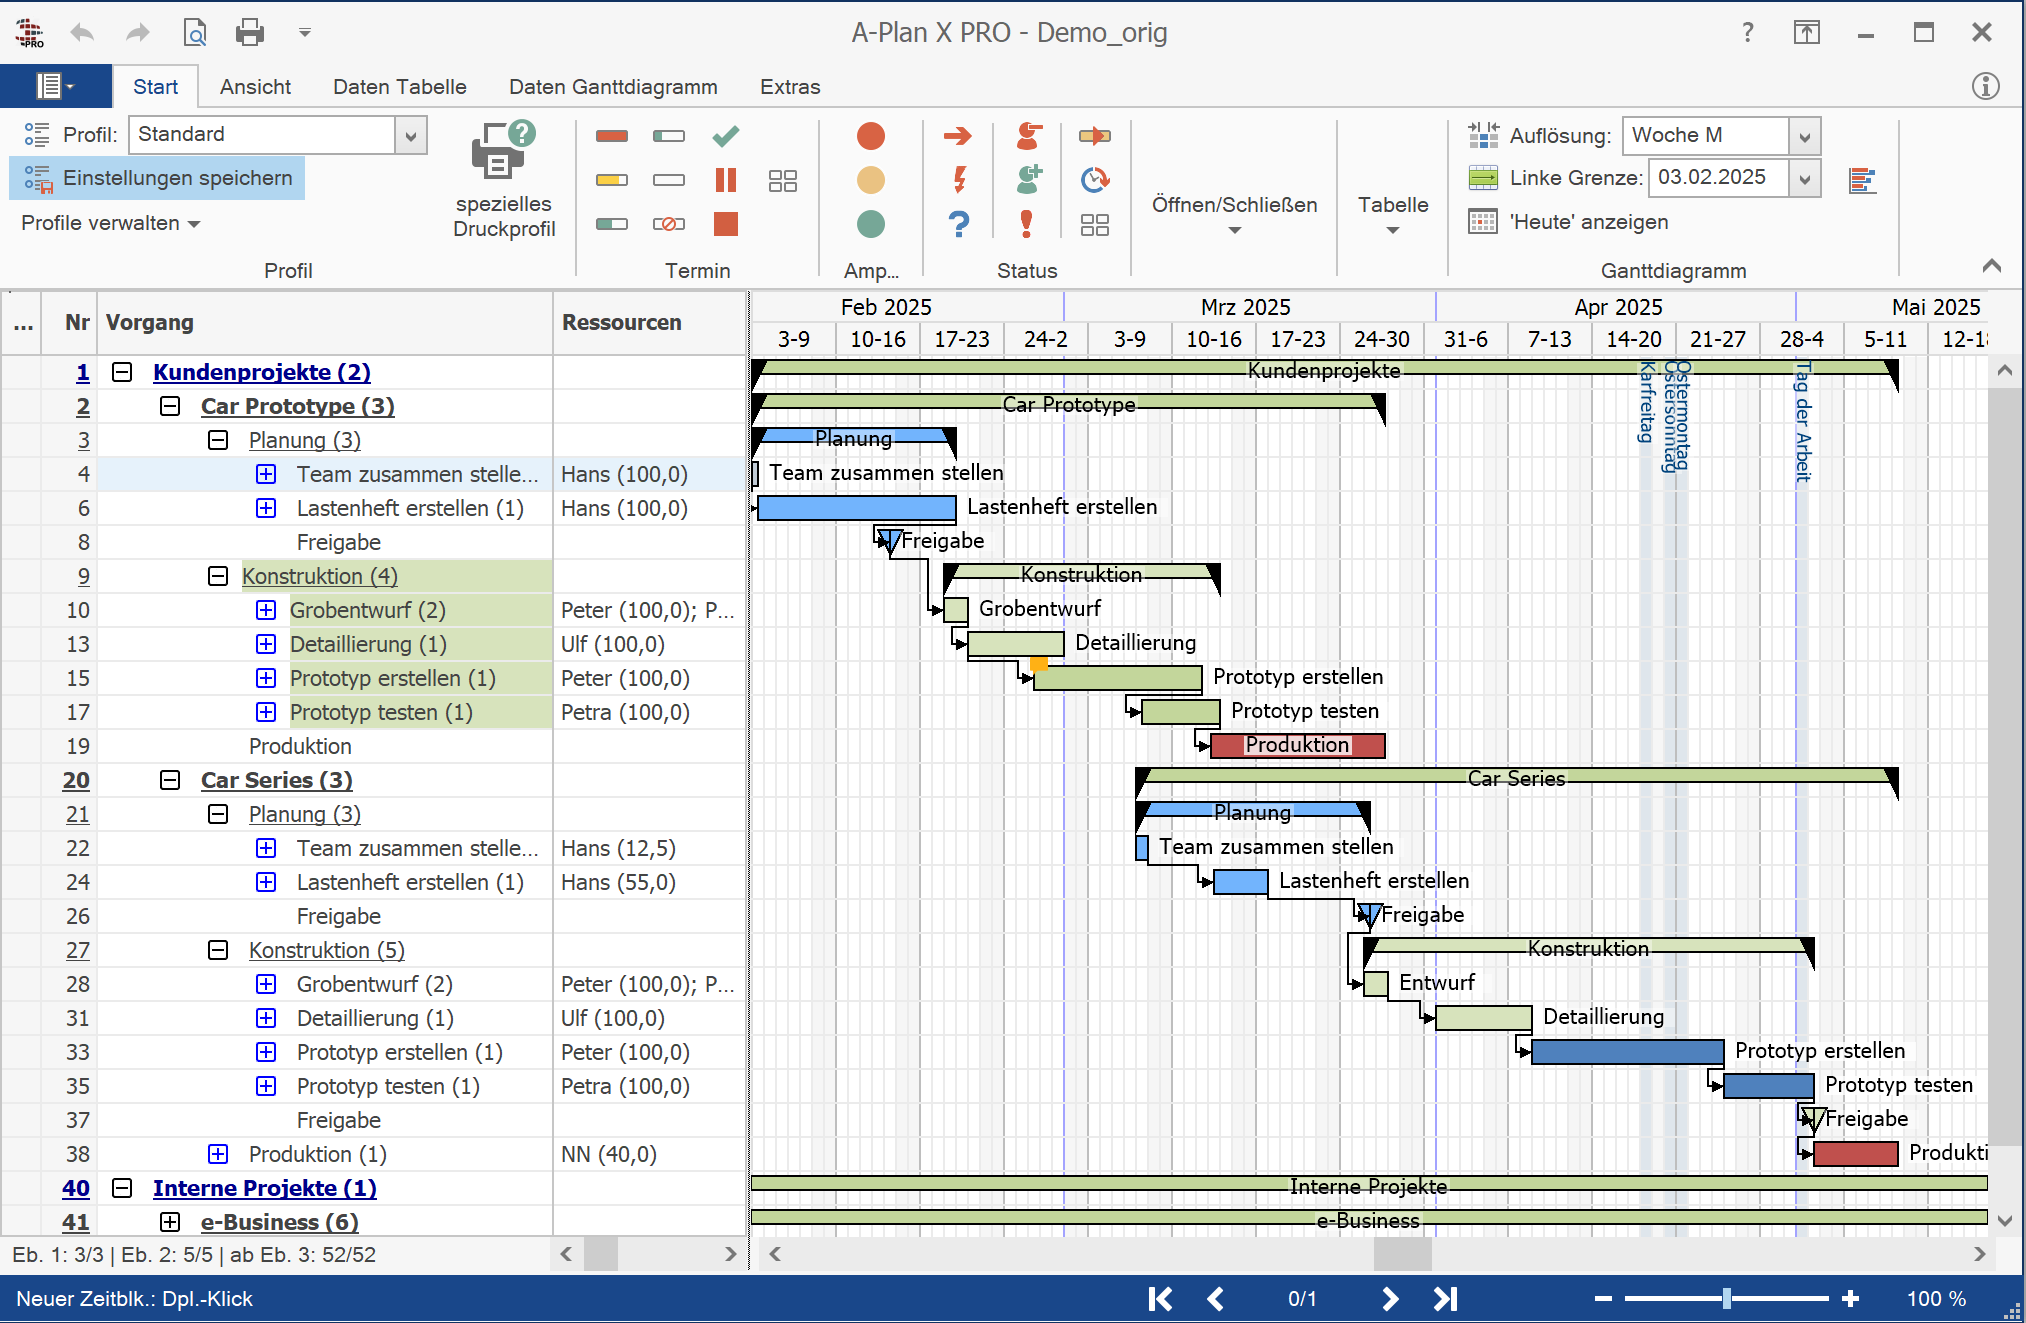Expand the e-Business (6) group
Image resolution: width=2026 pixels, height=1323 pixels.
pos(170,1222)
